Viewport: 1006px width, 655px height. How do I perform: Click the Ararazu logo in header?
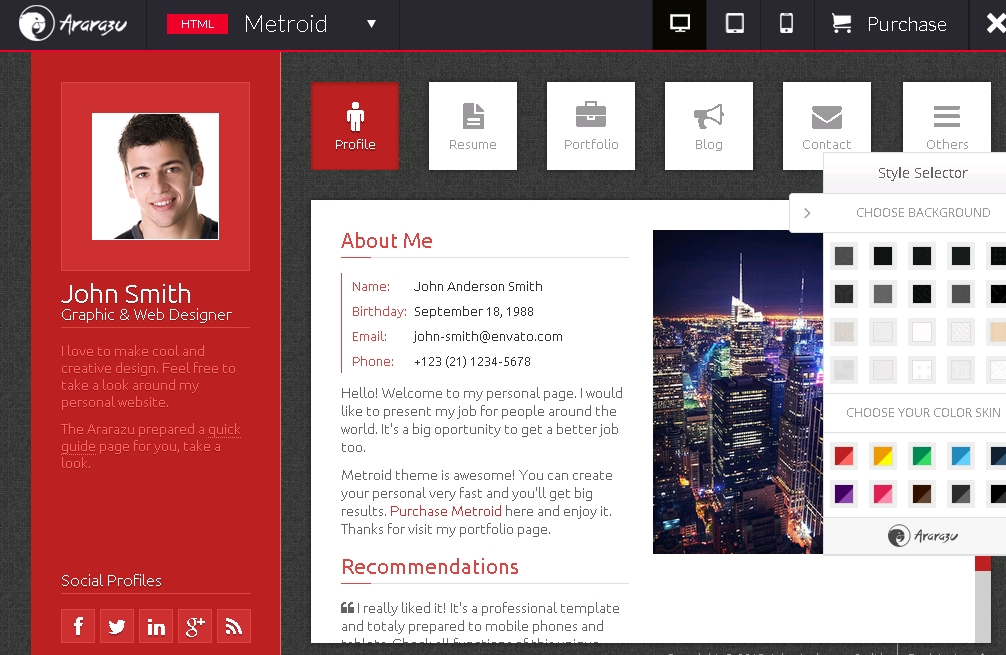coord(73,24)
